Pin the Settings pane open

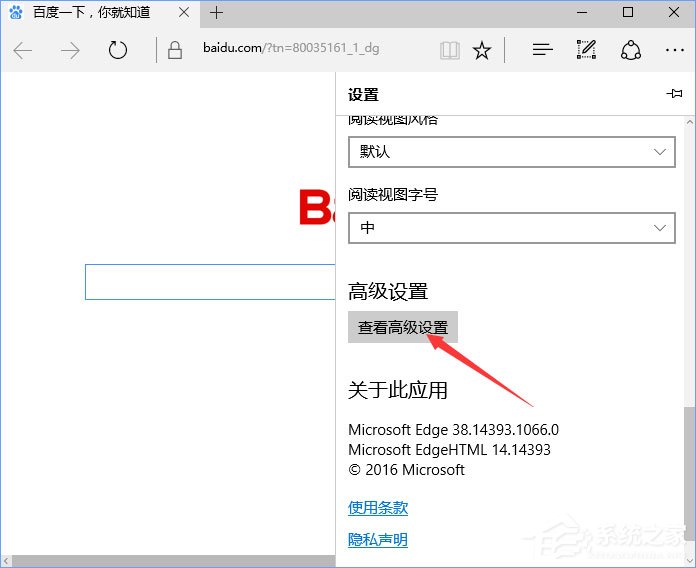(674, 94)
